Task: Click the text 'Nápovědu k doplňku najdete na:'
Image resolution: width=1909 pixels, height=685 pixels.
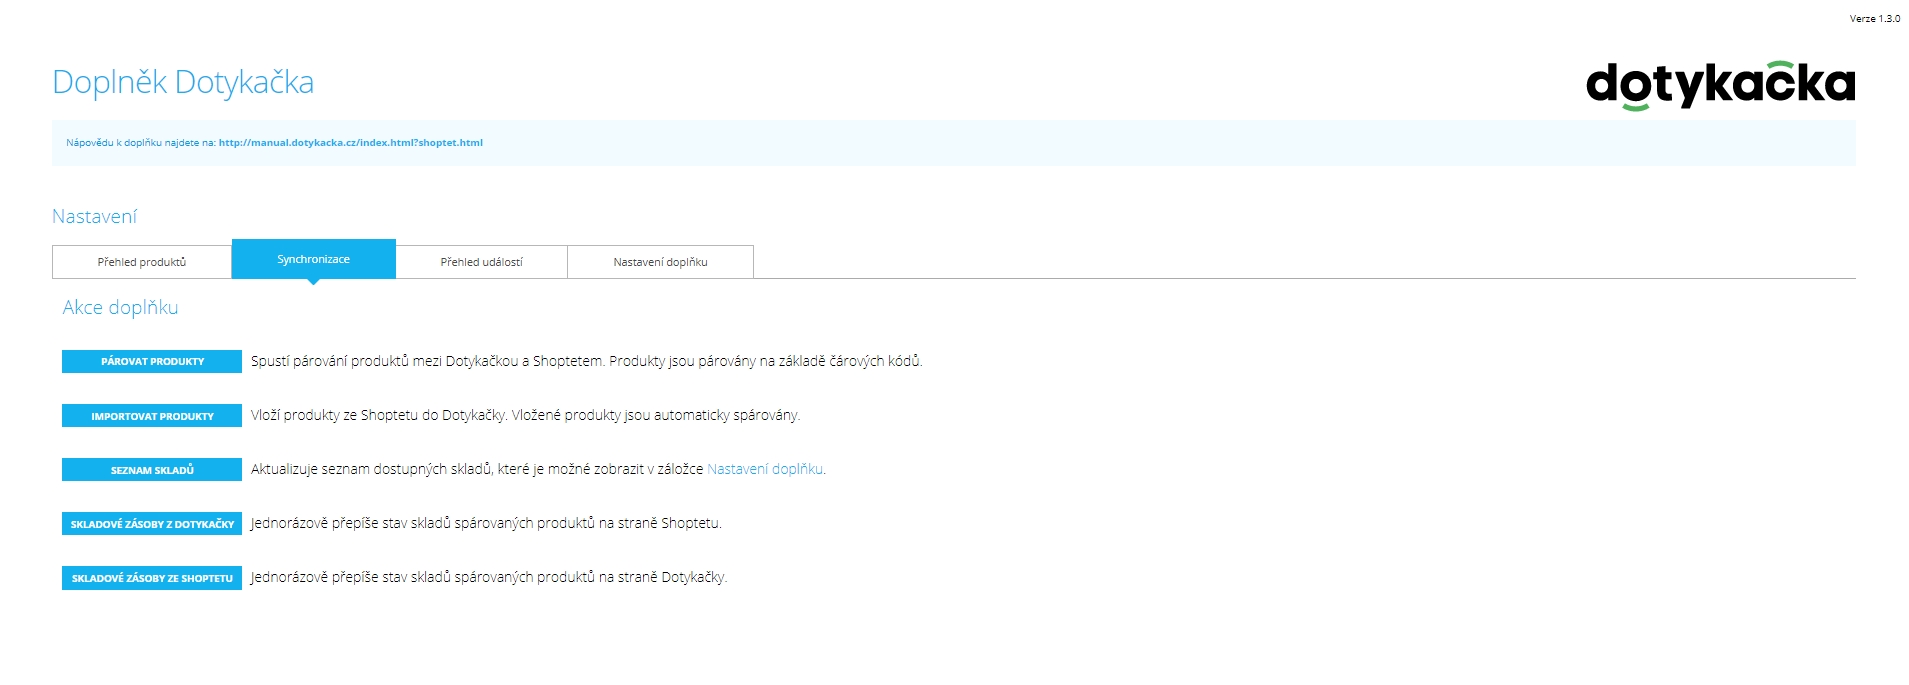Action: [x=141, y=143]
